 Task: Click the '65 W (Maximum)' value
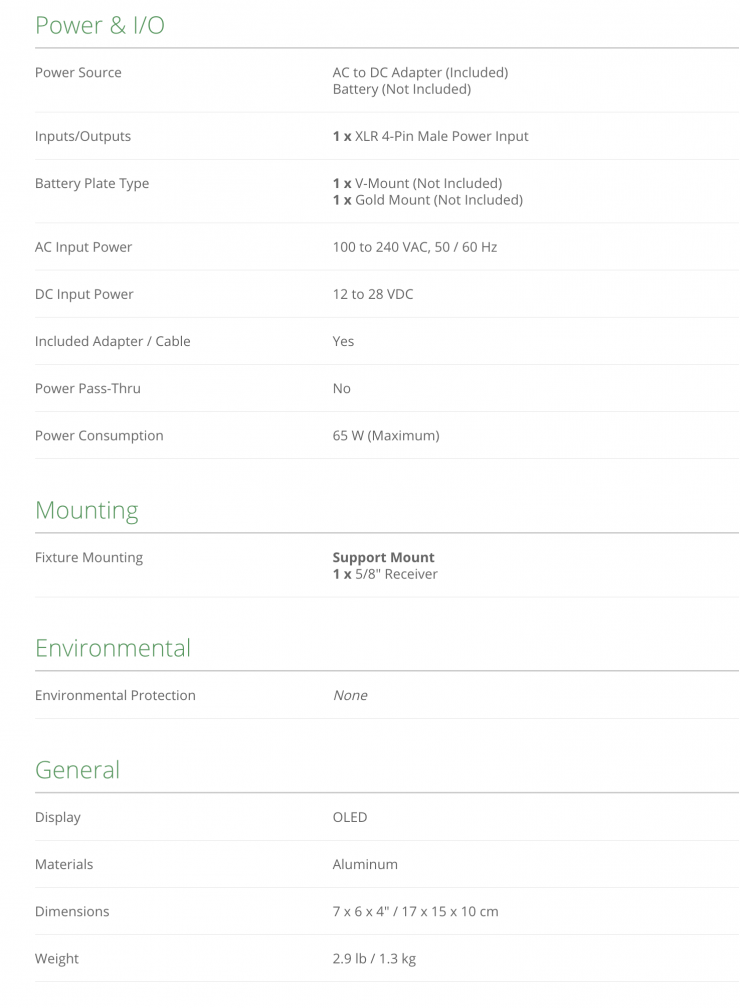click(385, 436)
